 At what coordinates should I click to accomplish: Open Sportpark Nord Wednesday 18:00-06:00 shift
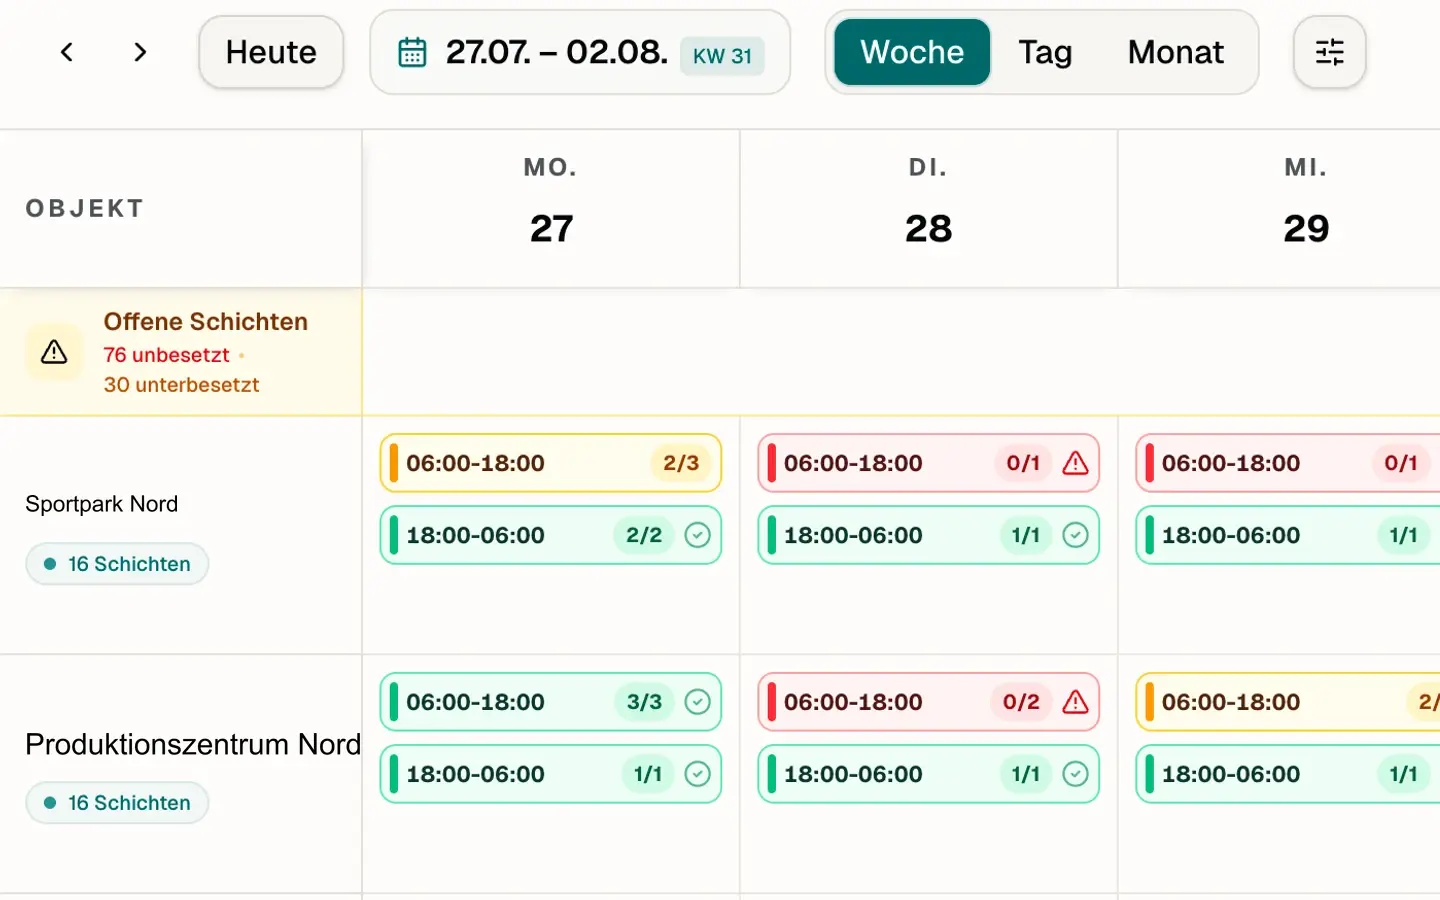[1288, 535]
